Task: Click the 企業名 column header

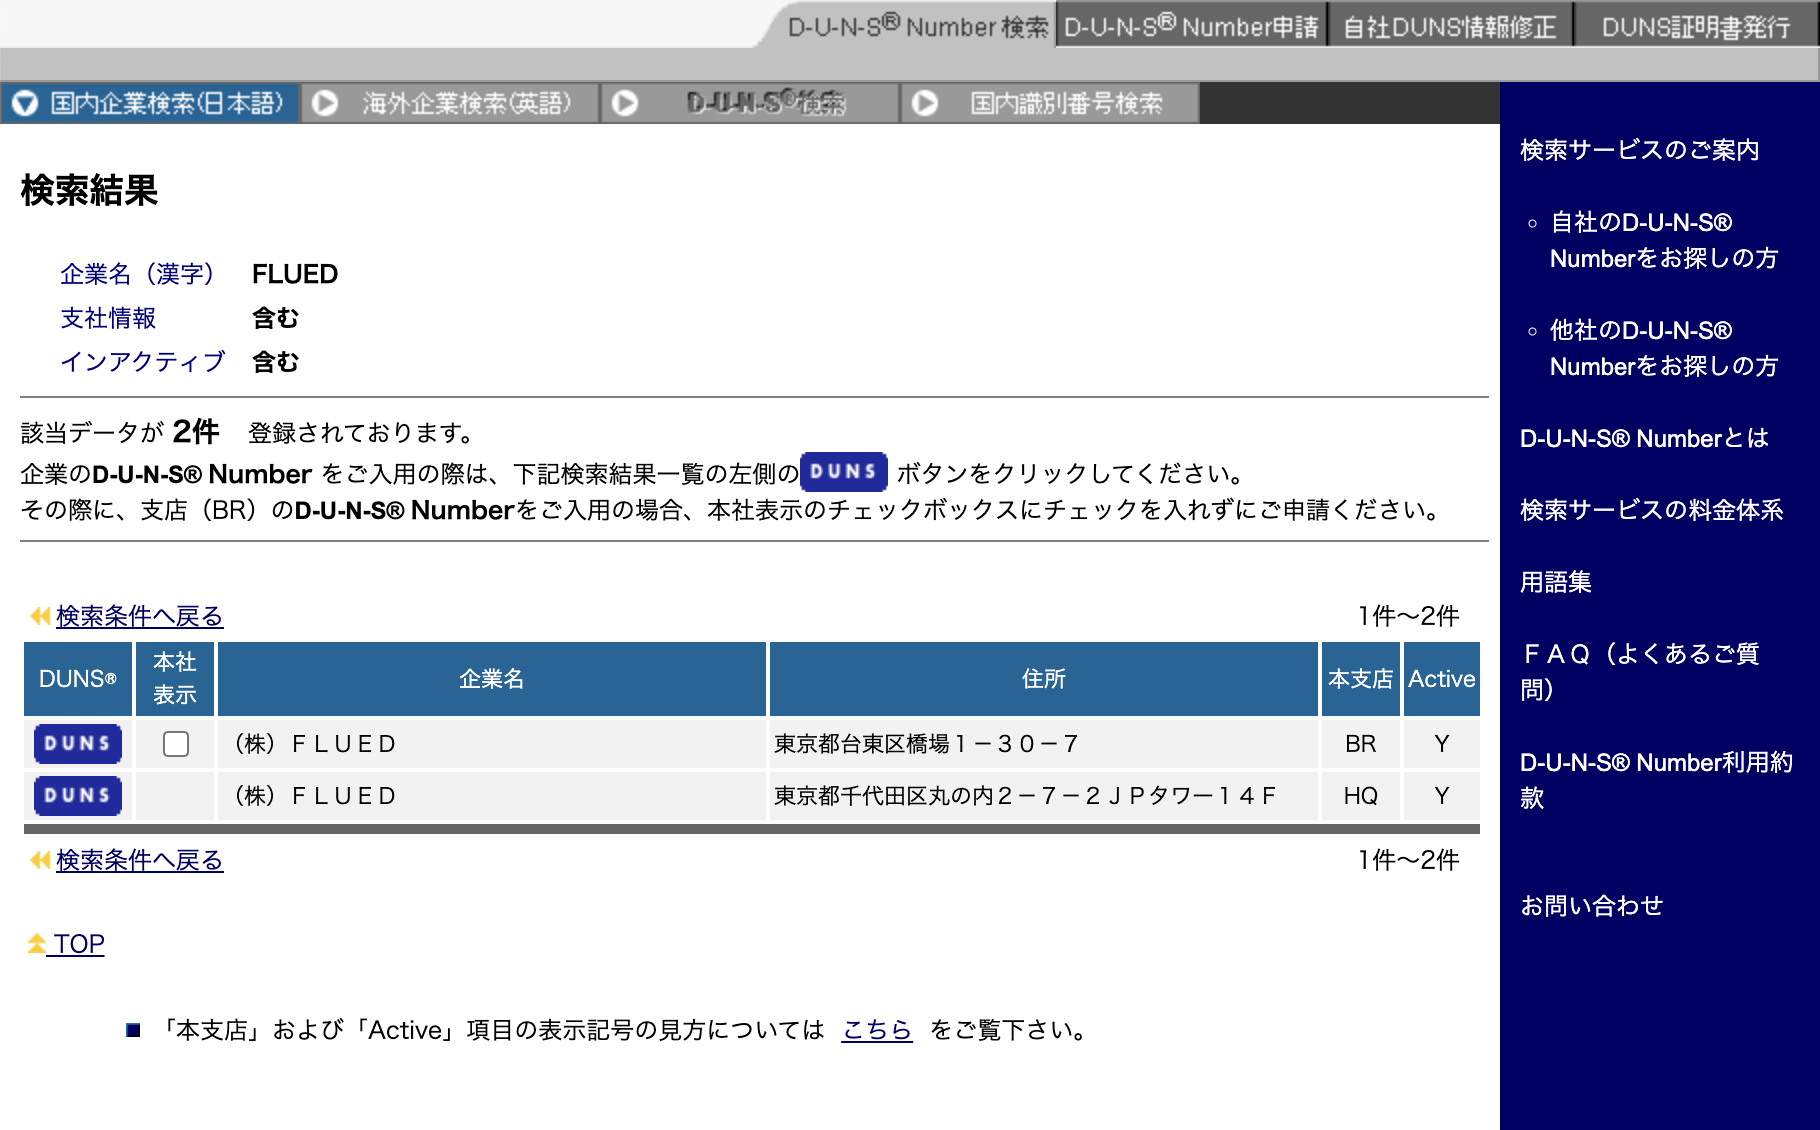Action: [x=492, y=679]
